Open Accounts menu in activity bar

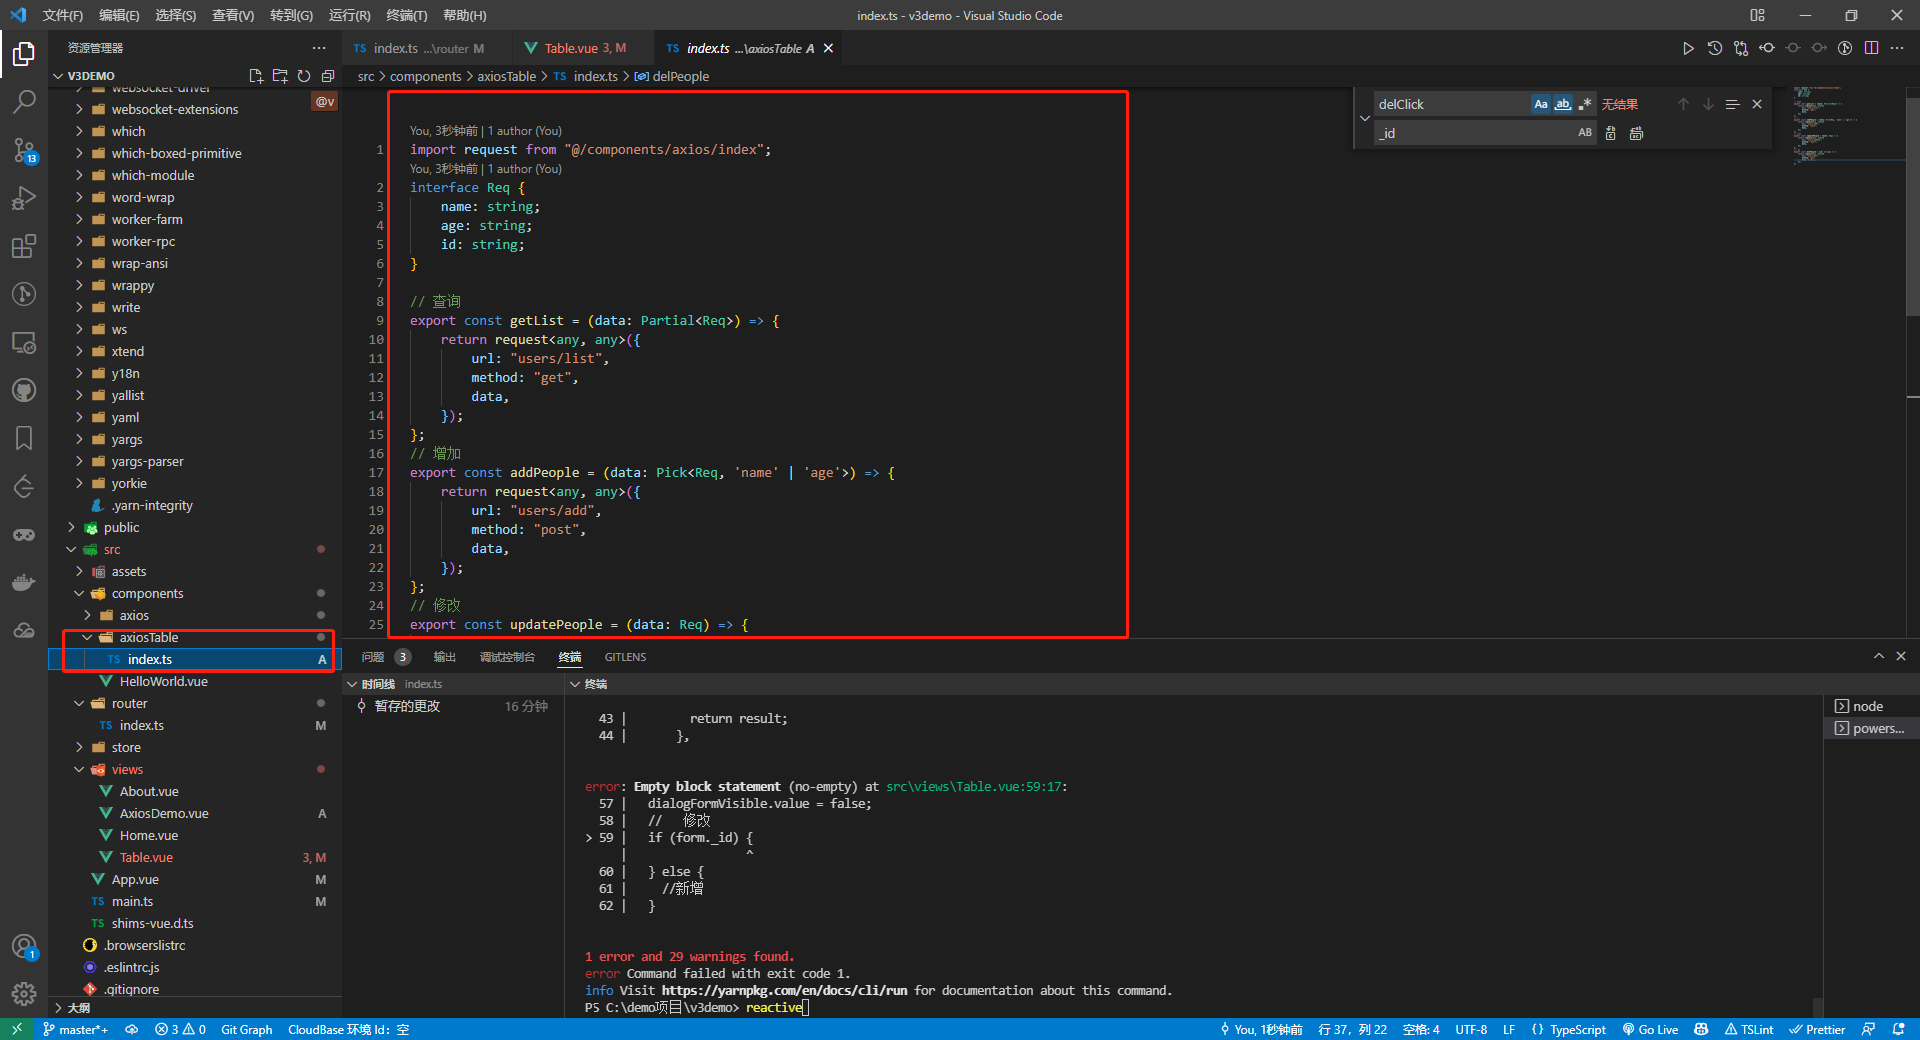tap(24, 947)
